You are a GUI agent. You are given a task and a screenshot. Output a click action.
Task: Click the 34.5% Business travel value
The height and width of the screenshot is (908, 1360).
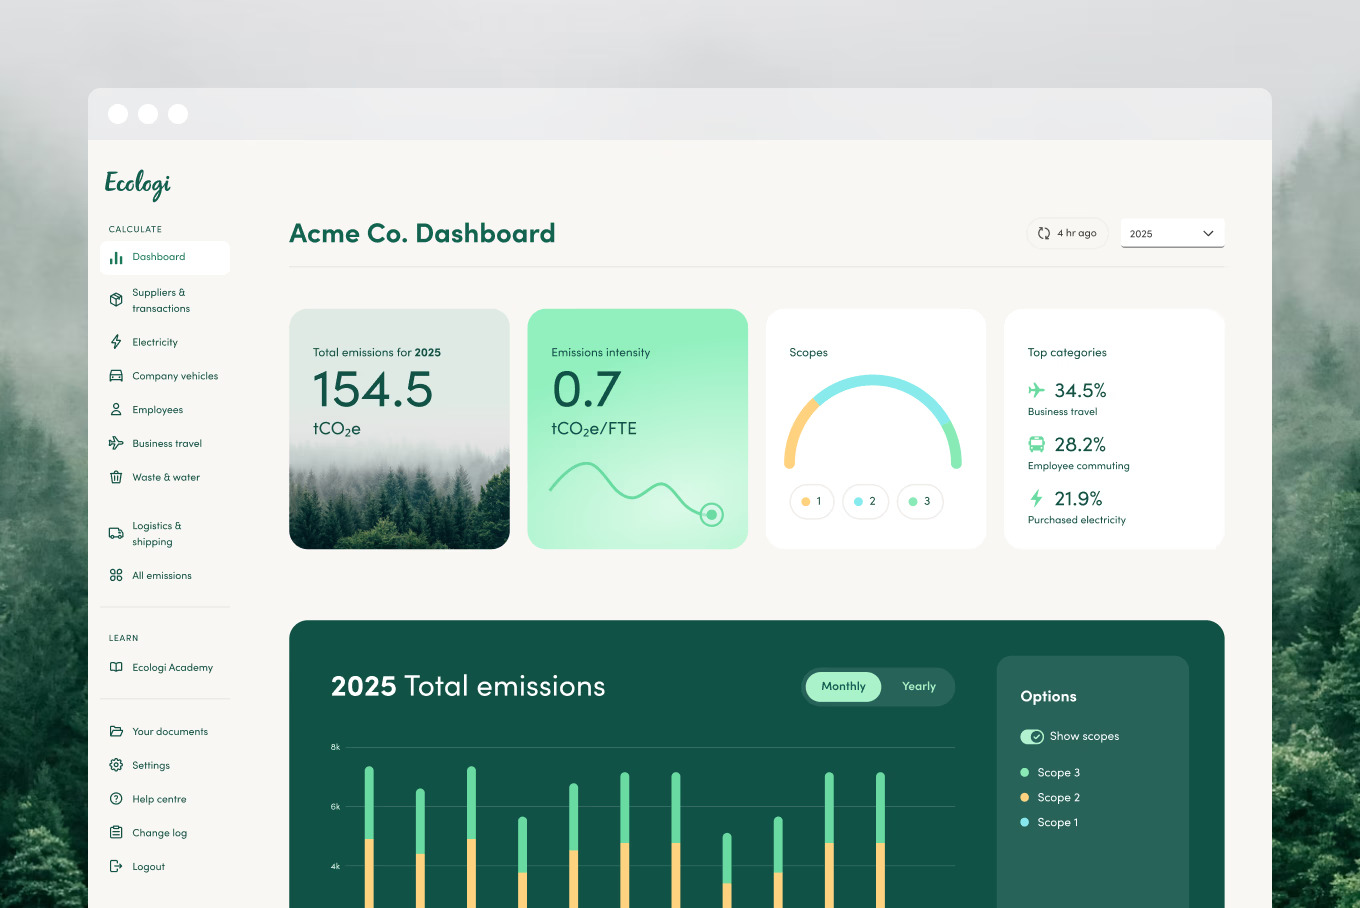[1080, 390]
